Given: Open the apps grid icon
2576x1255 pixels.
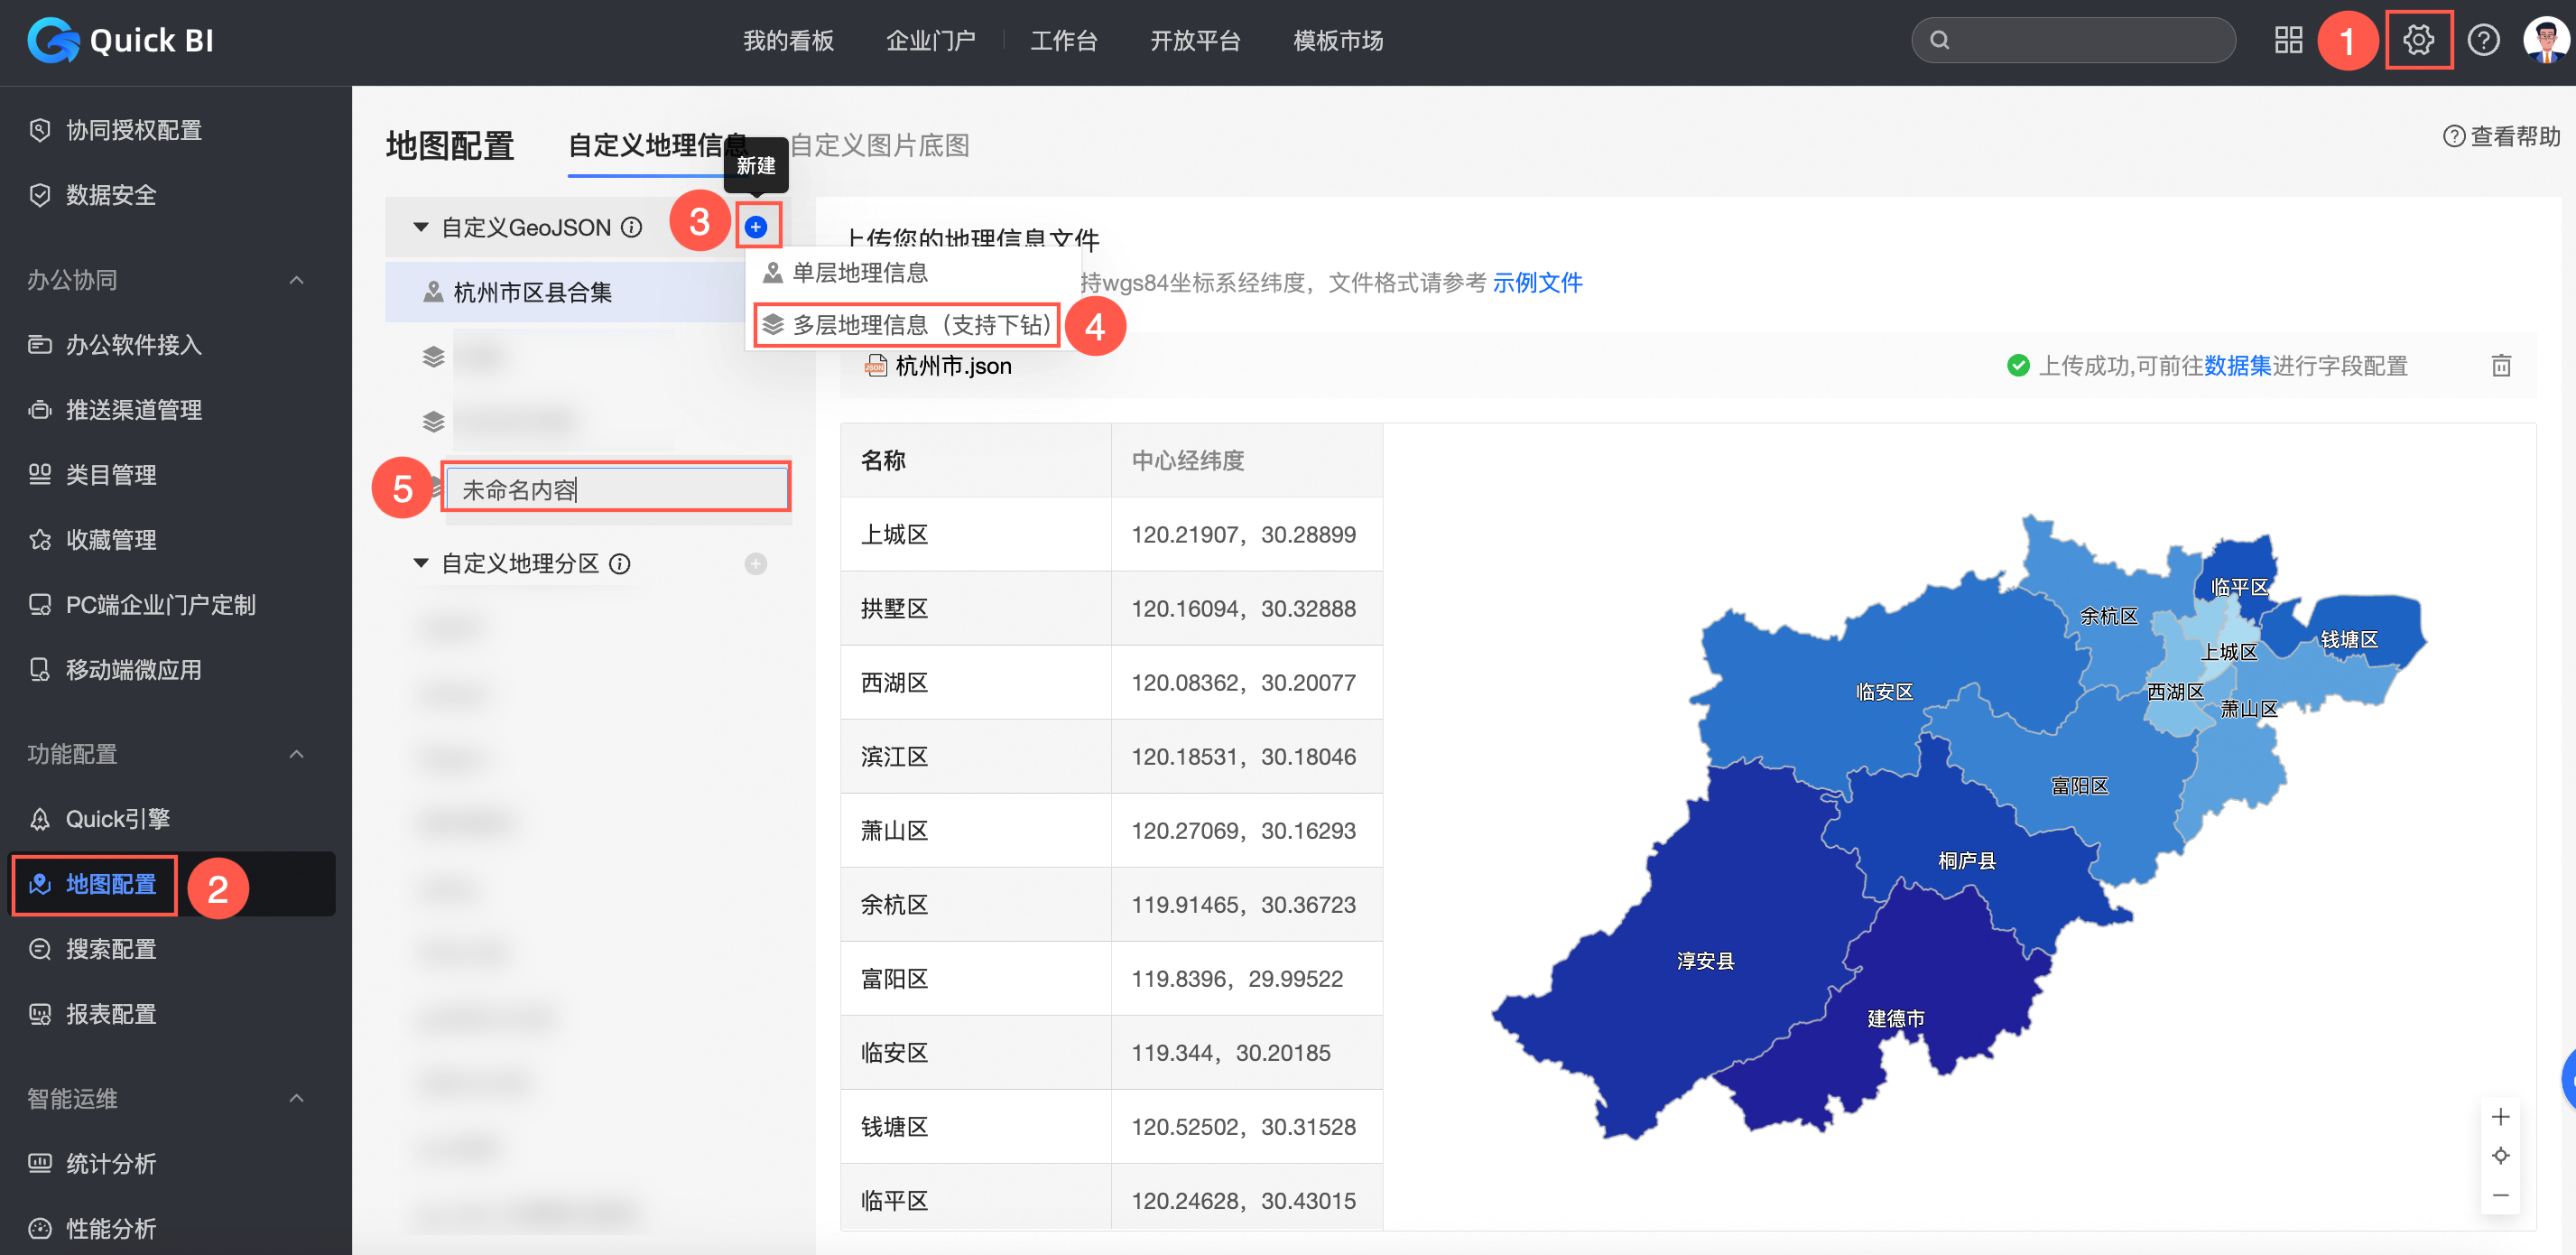Looking at the screenshot, I should (x=2288, y=41).
